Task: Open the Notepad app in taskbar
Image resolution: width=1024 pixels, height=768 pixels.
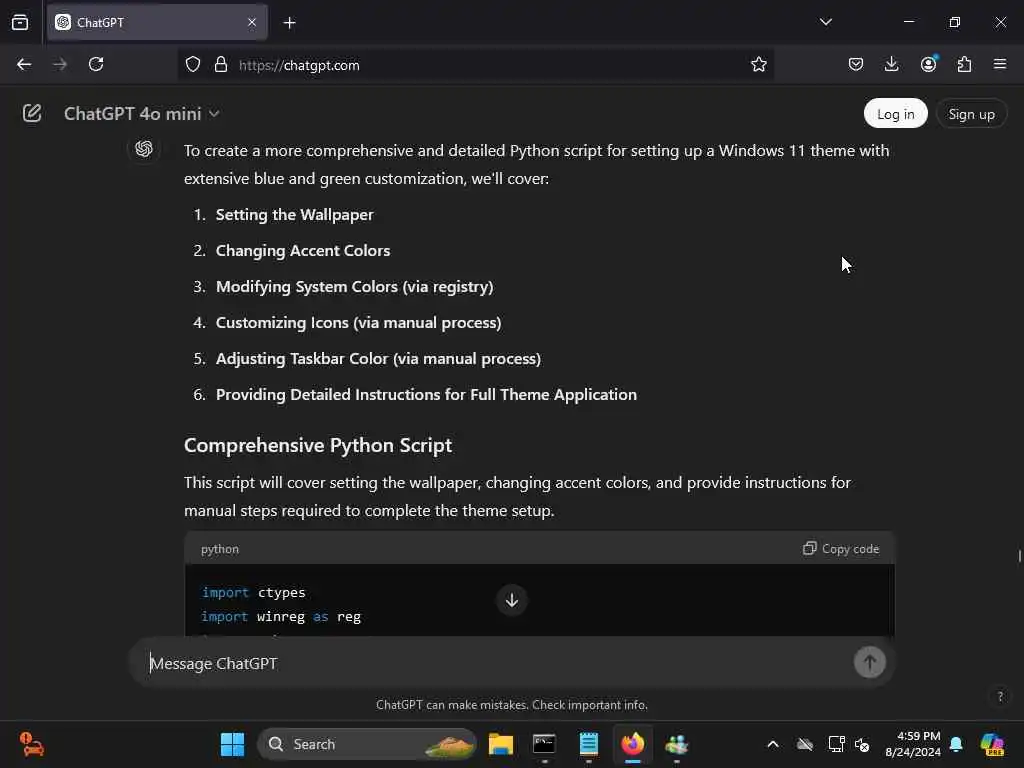Action: click(588, 744)
